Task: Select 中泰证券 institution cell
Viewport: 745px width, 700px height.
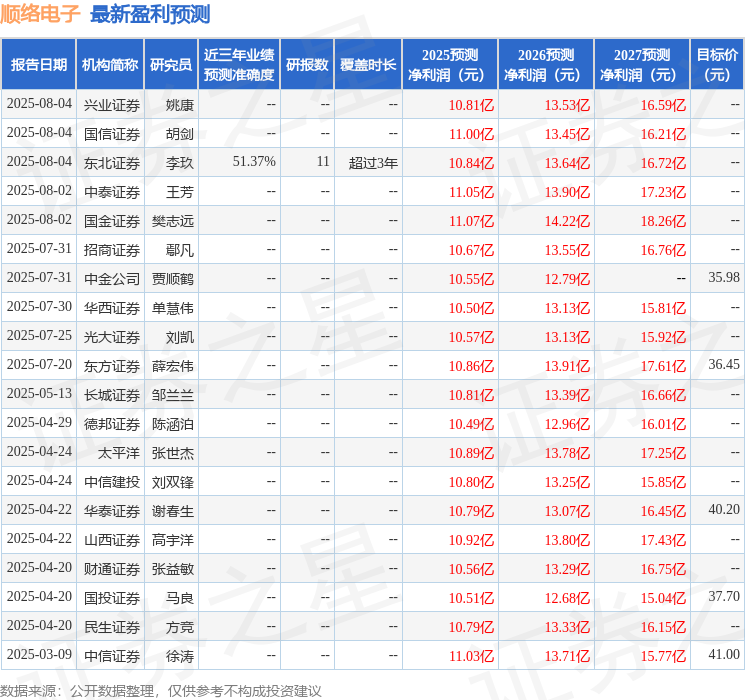Action: tap(112, 192)
